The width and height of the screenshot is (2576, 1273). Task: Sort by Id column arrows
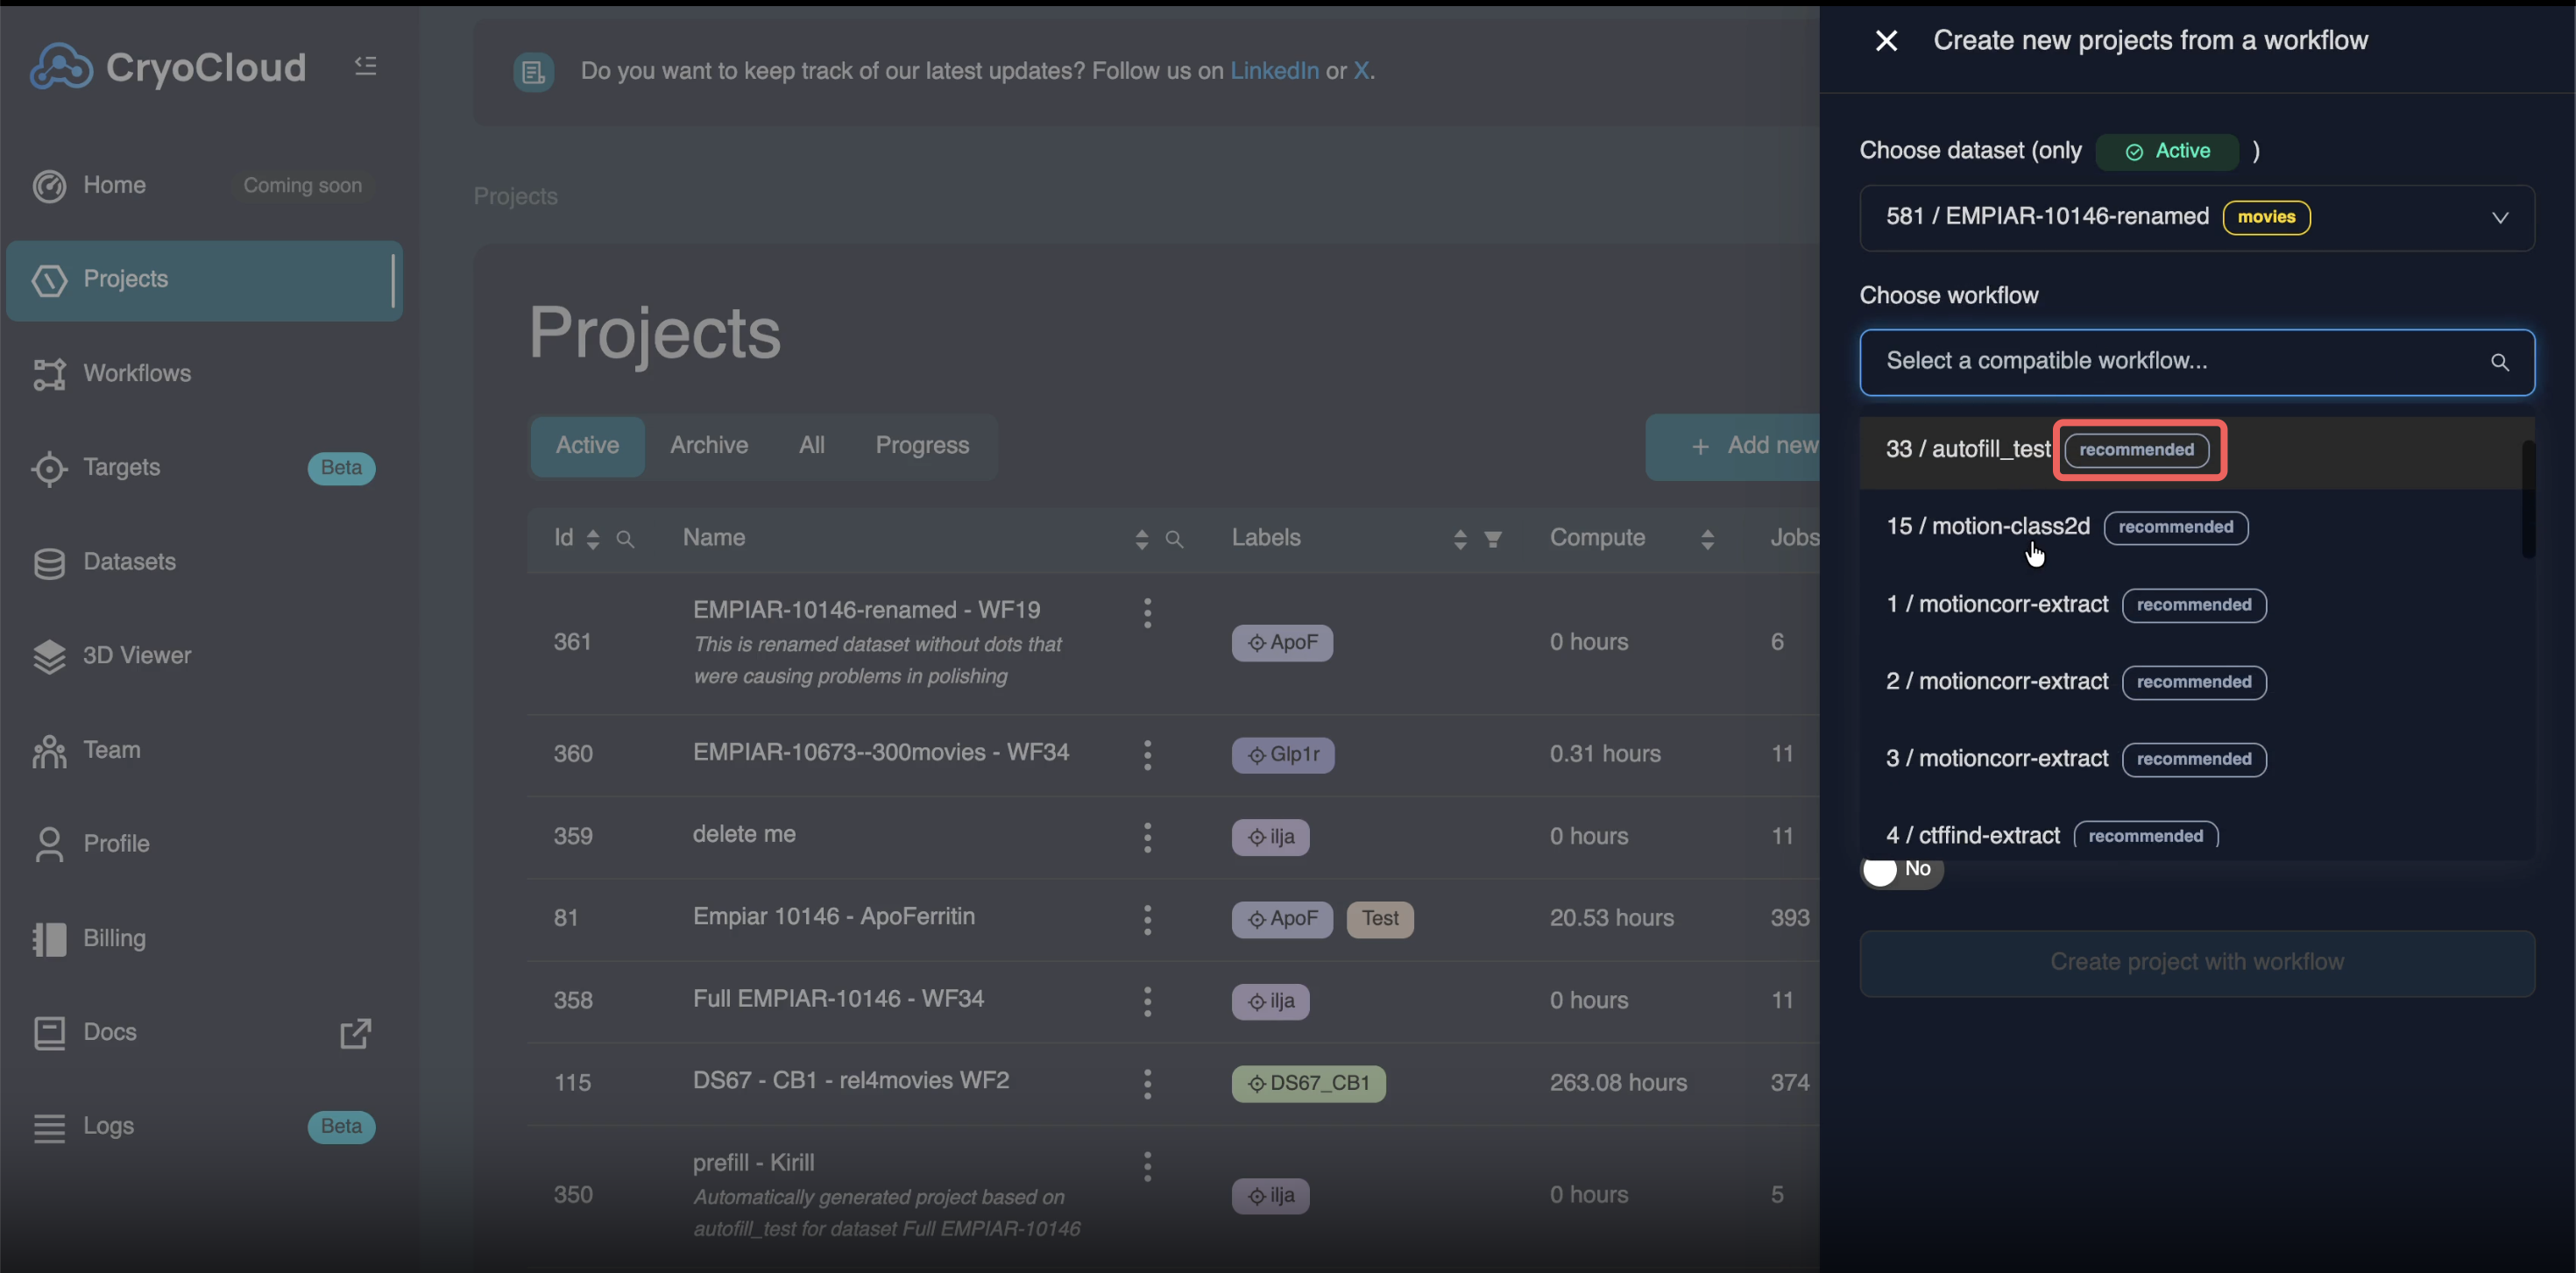(x=592, y=540)
